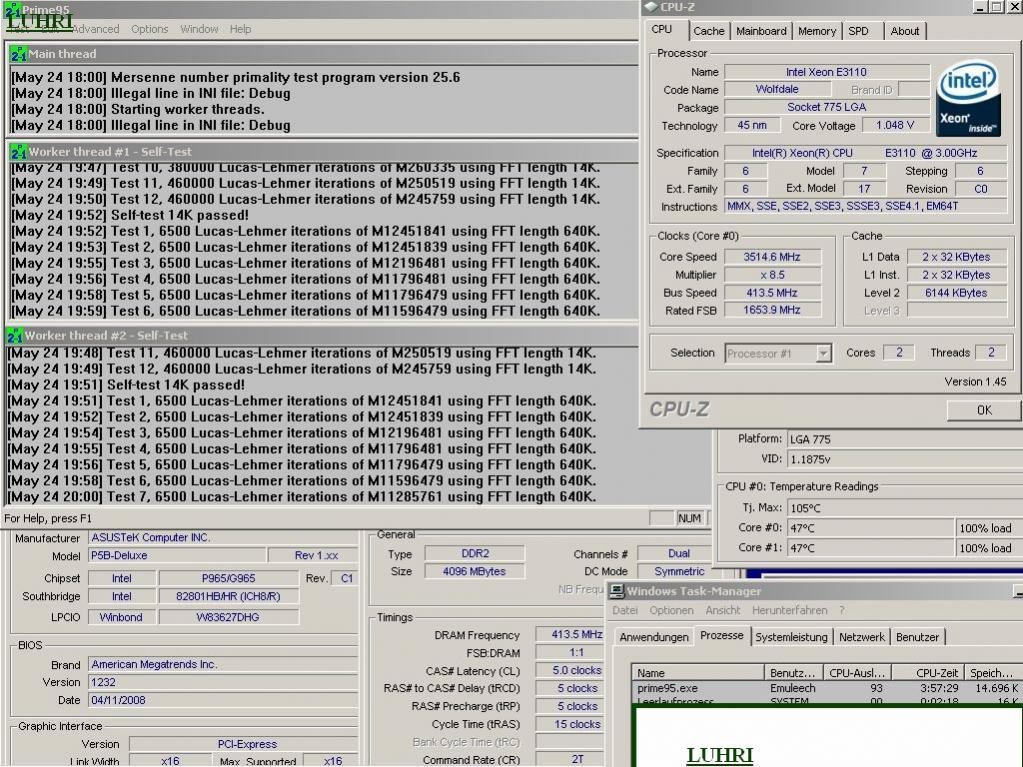Click the DDR2 memory type value

coord(474,553)
